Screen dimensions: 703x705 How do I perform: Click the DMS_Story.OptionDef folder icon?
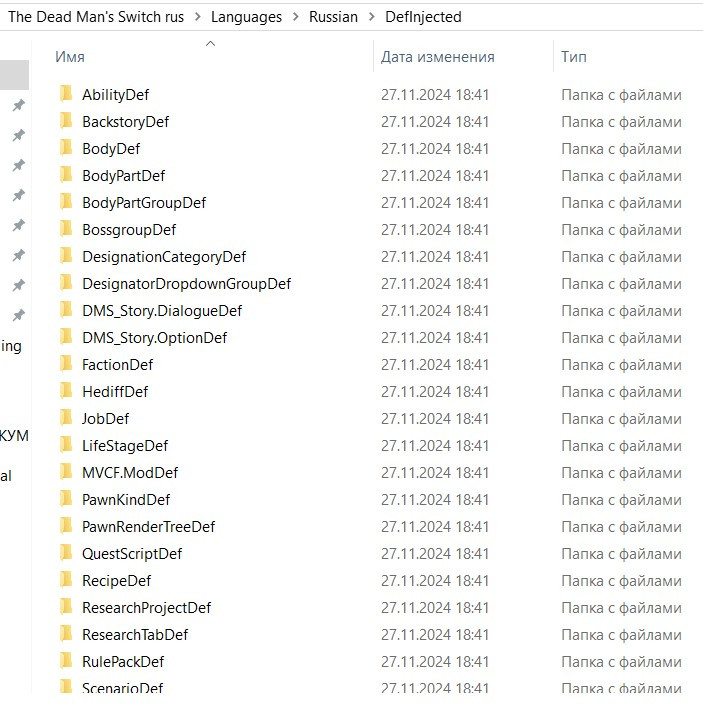[66, 336]
